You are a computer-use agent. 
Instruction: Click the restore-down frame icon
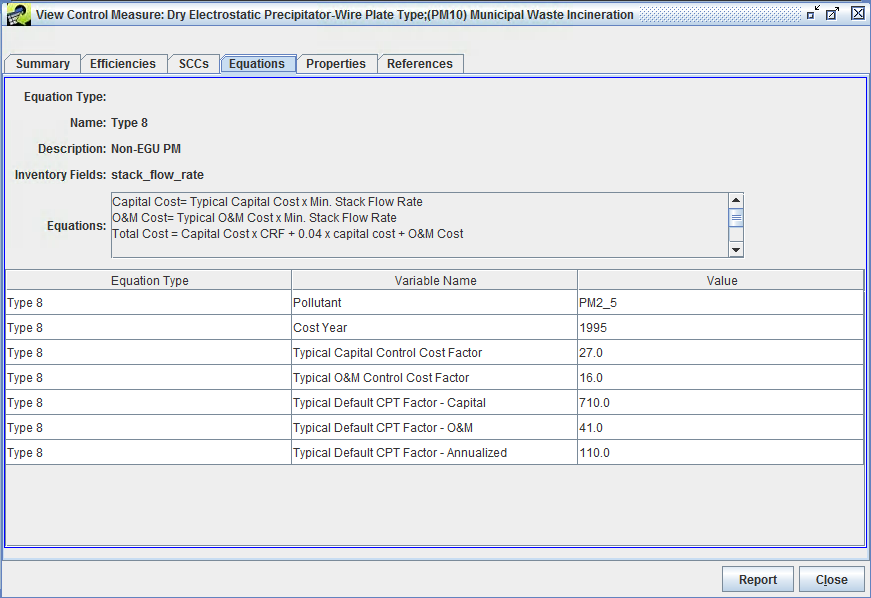tap(812, 14)
